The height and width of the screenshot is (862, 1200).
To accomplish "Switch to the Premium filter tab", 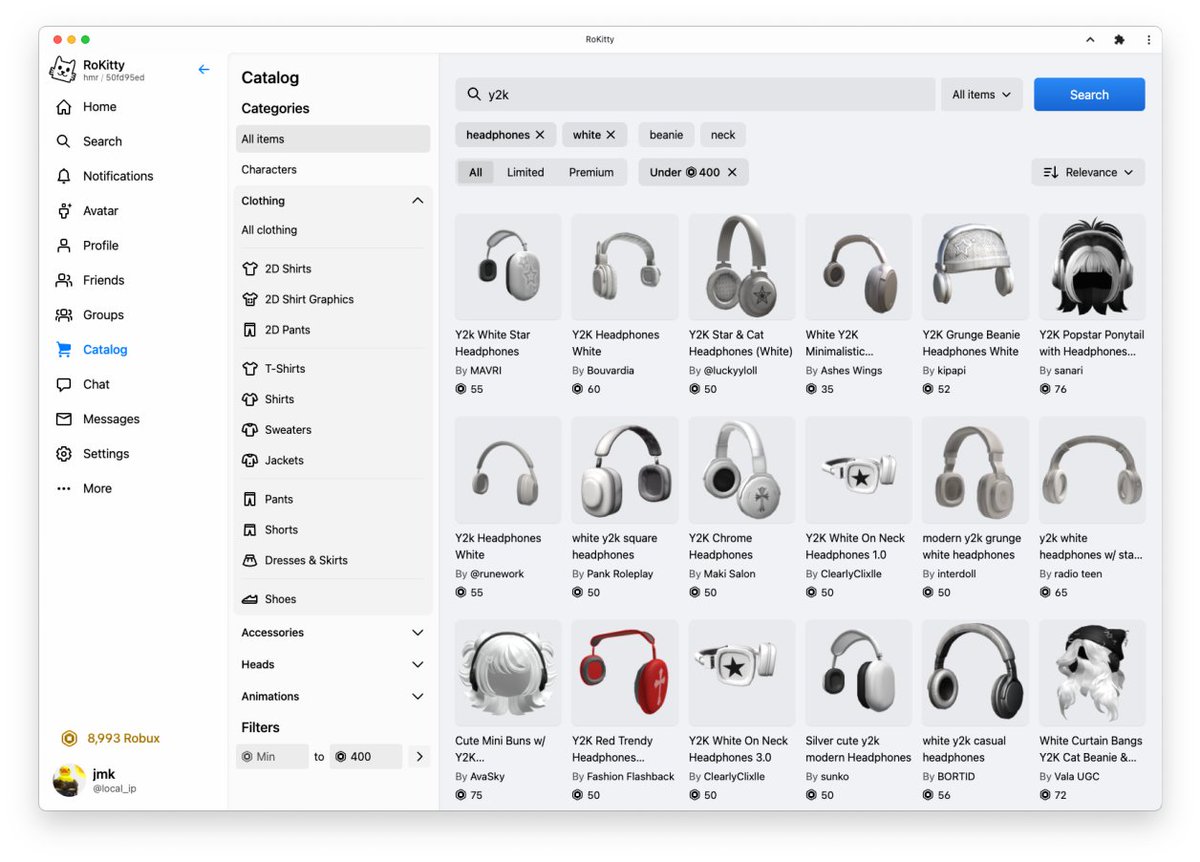I will tap(591, 172).
